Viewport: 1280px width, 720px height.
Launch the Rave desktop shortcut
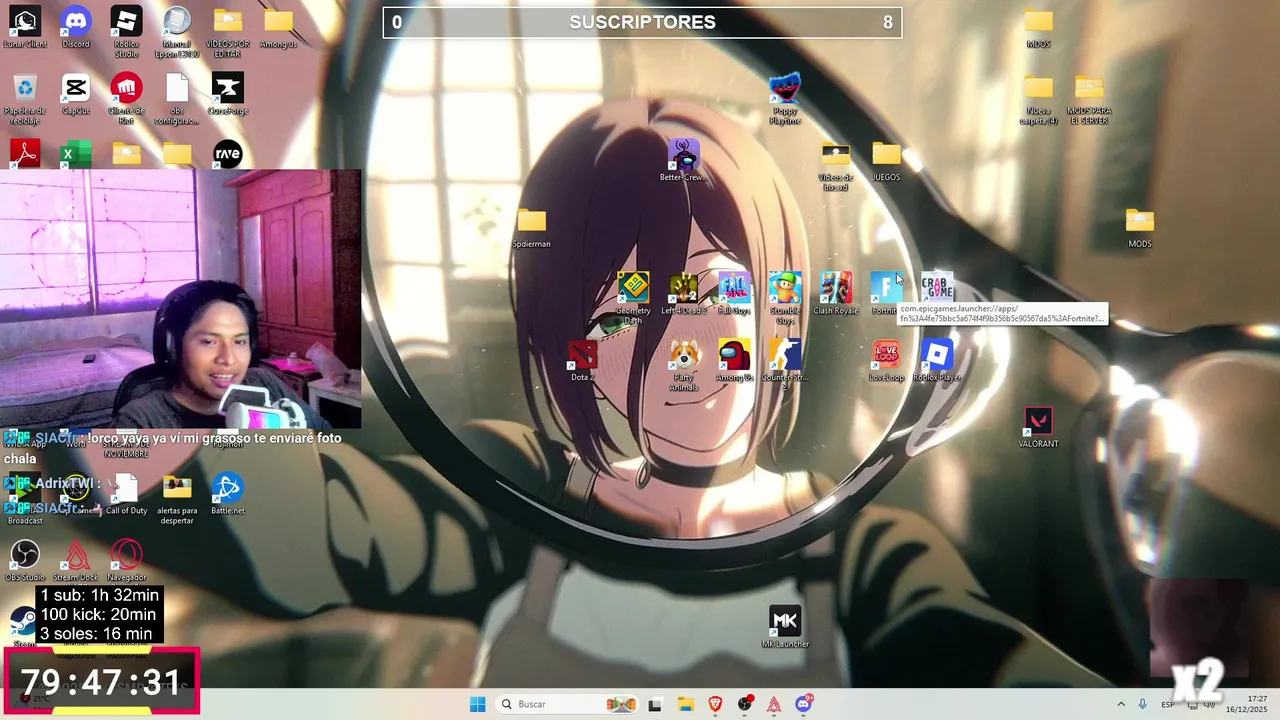(228, 154)
